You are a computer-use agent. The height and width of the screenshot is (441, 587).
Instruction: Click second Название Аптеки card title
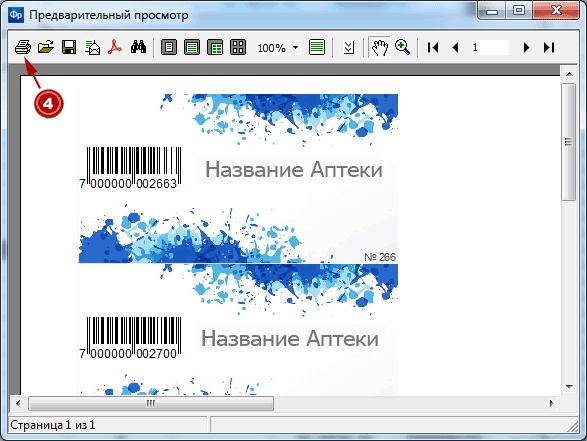coord(290,338)
